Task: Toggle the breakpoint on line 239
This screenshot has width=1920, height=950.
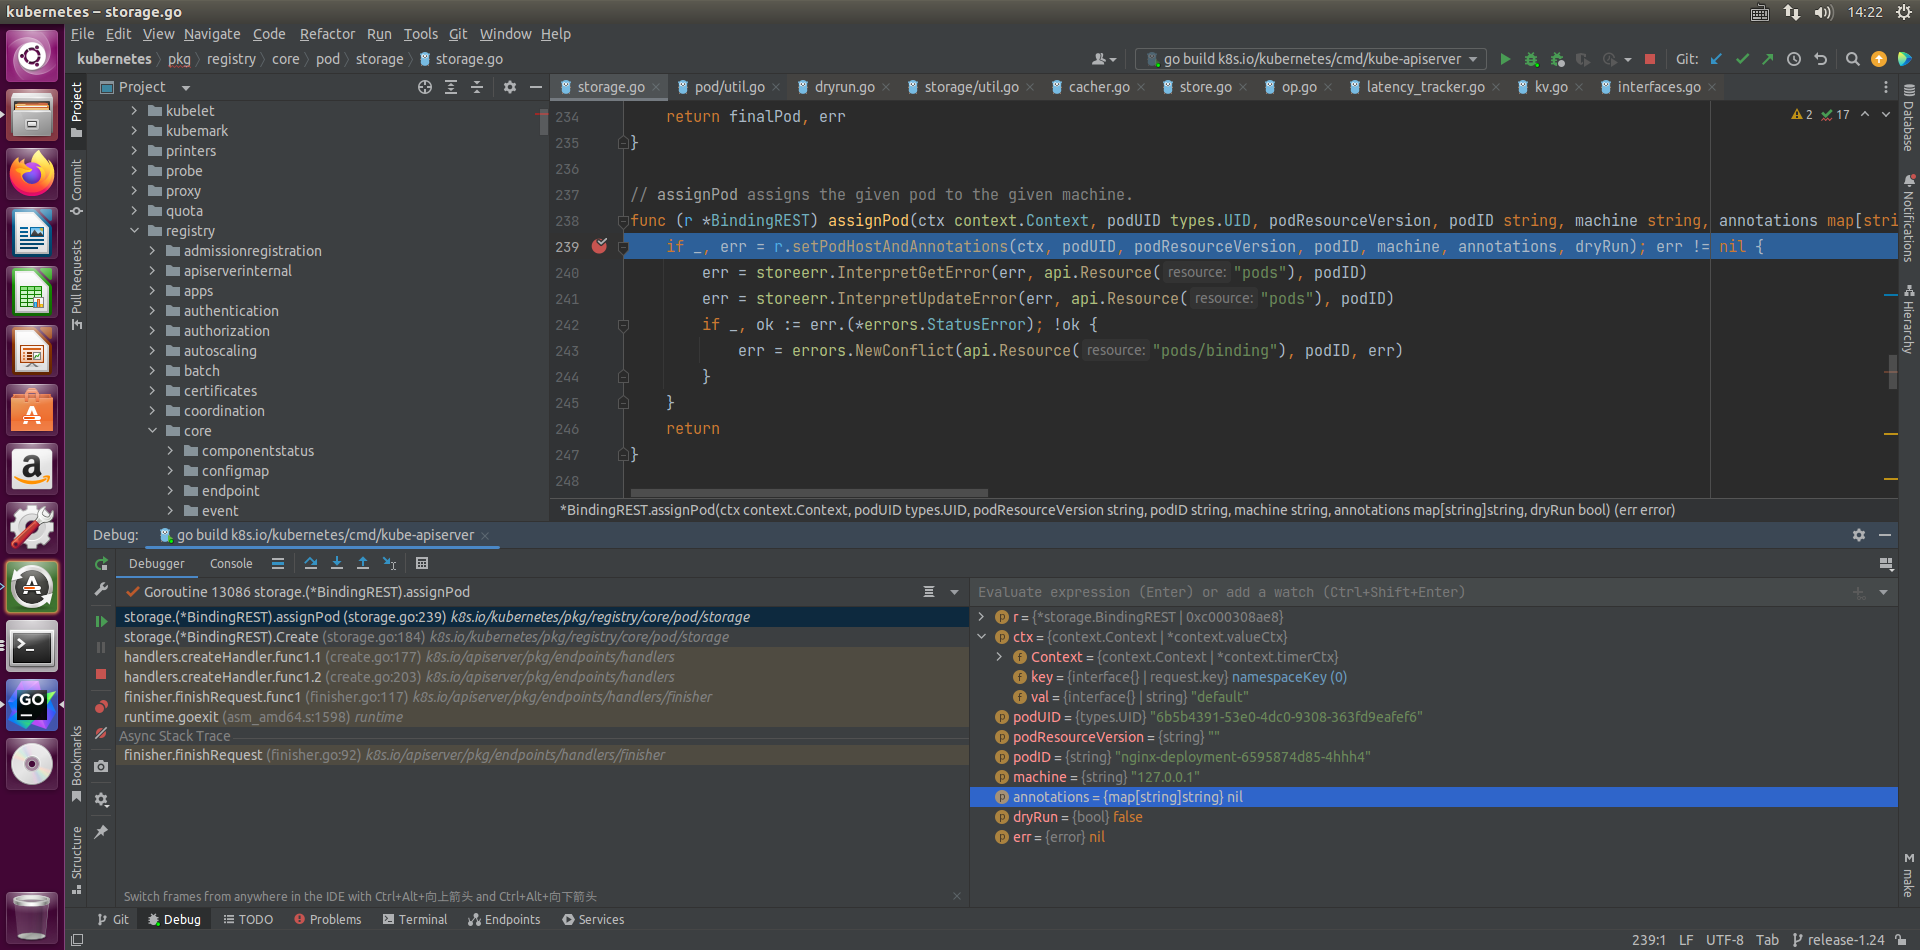Action: [x=599, y=246]
